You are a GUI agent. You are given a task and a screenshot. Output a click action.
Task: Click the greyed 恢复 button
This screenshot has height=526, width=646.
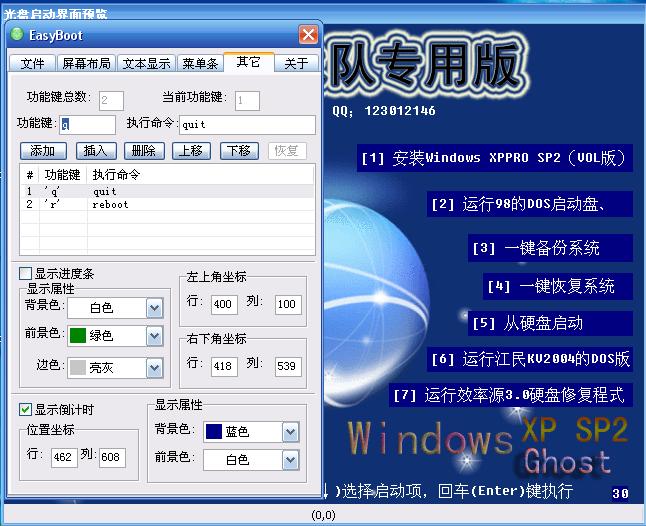point(287,151)
